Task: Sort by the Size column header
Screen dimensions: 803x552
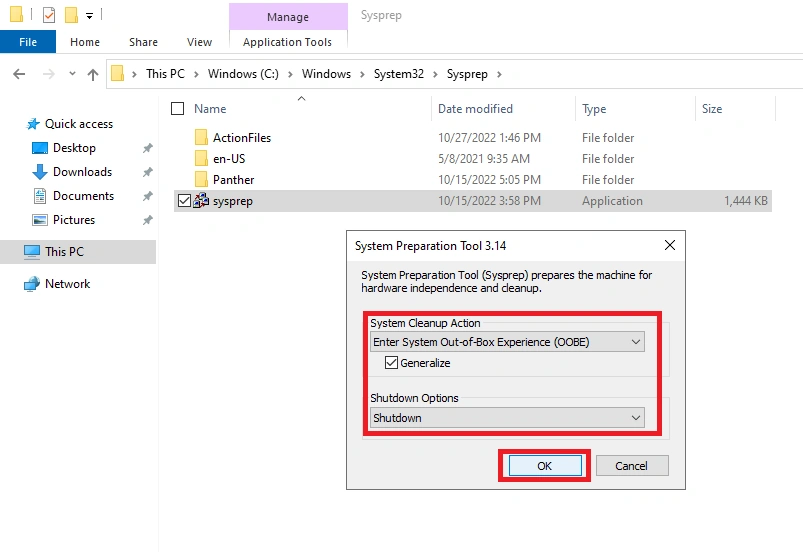Action: 712,109
